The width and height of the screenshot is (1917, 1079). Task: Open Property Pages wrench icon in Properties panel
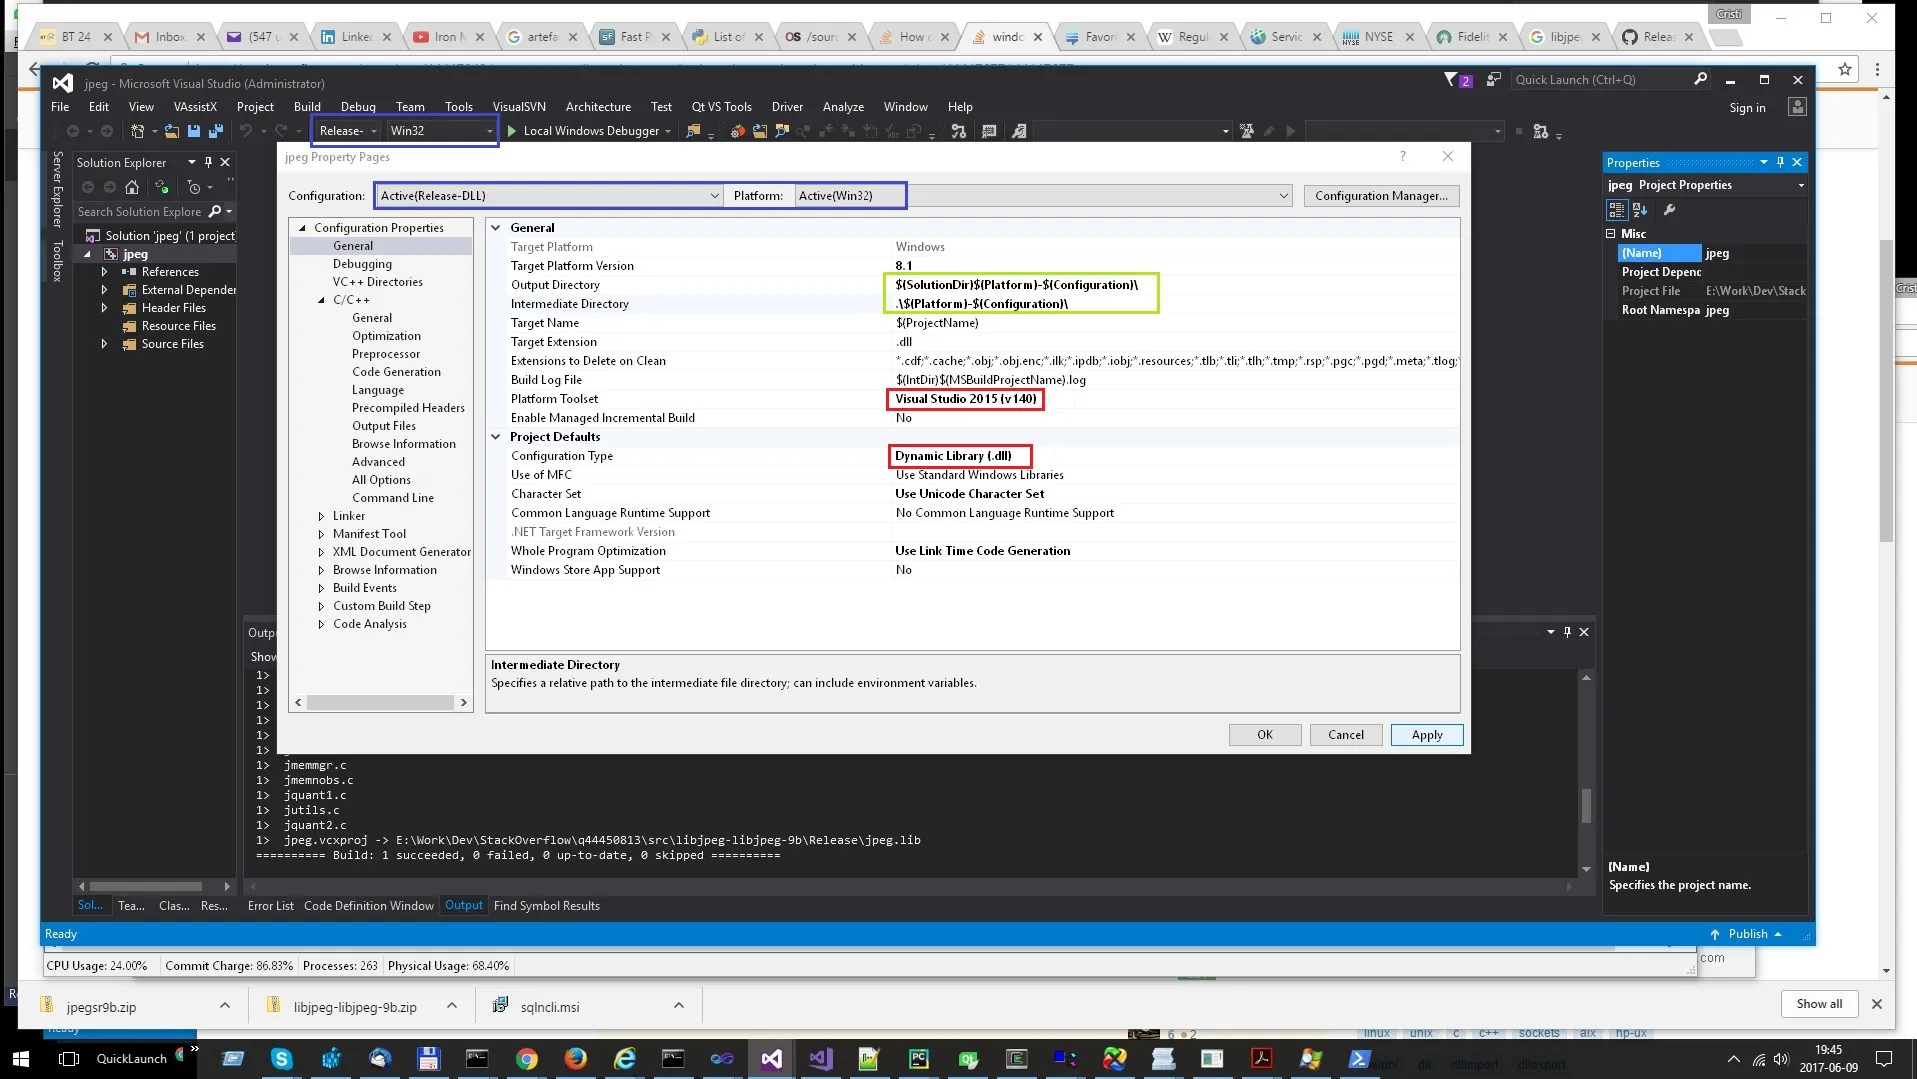click(1669, 210)
